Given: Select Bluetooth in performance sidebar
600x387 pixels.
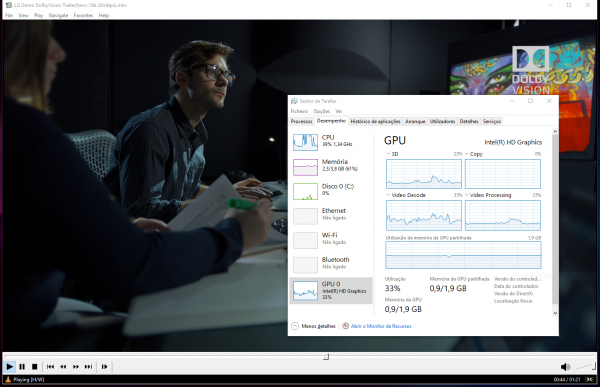Looking at the screenshot, I should click(x=331, y=265).
